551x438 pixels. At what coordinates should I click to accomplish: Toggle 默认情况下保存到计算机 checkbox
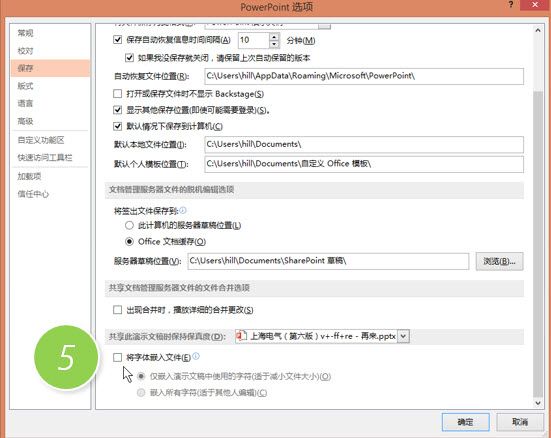pyautogui.click(x=117, y=126)
